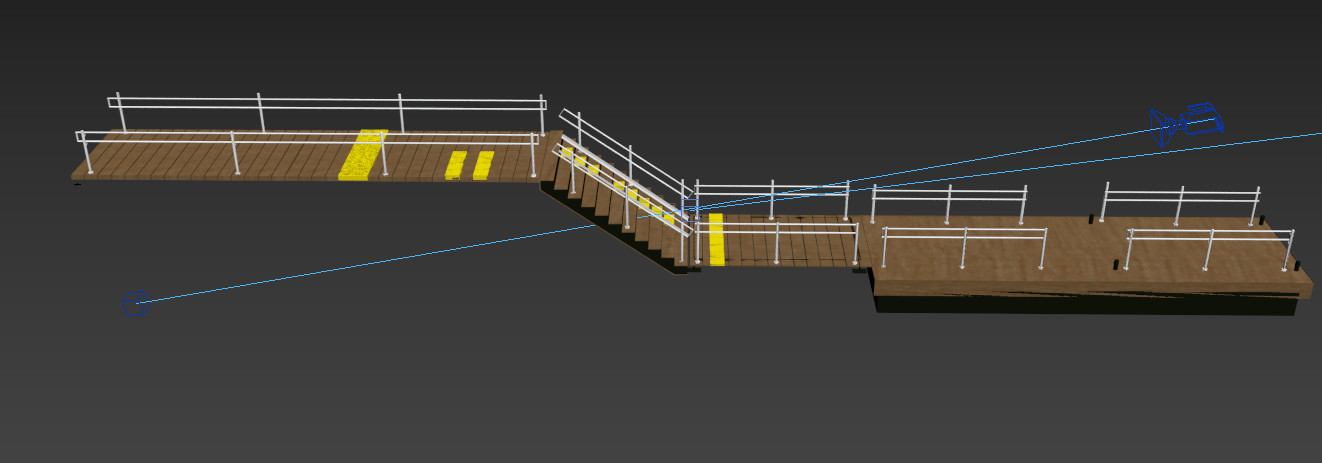Select the rear railing of the upper deck

327,105
